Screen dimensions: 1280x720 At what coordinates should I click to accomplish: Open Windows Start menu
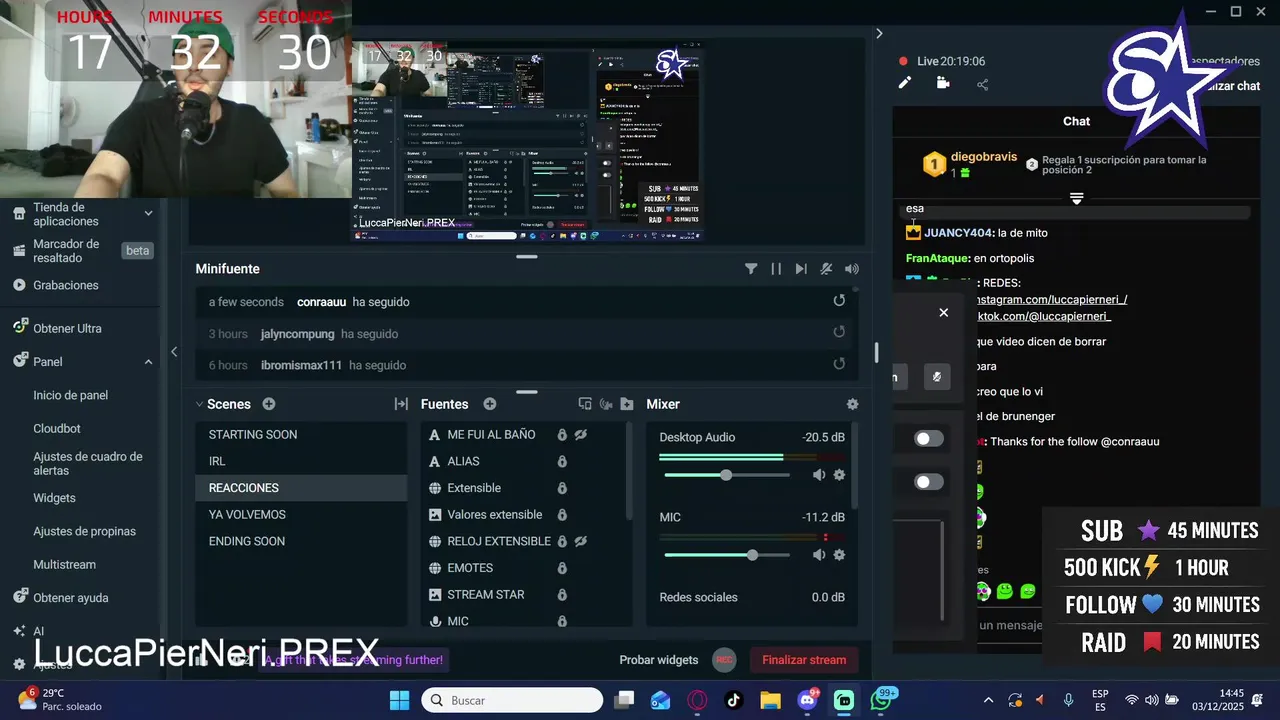click(399, 700)
